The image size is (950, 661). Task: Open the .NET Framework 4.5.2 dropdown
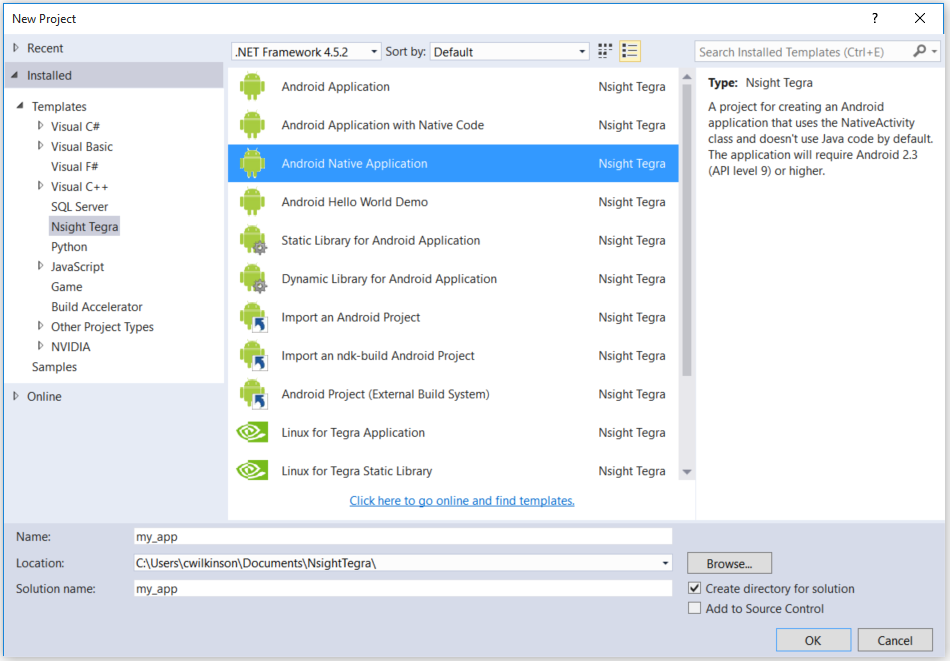click(306, 52)
